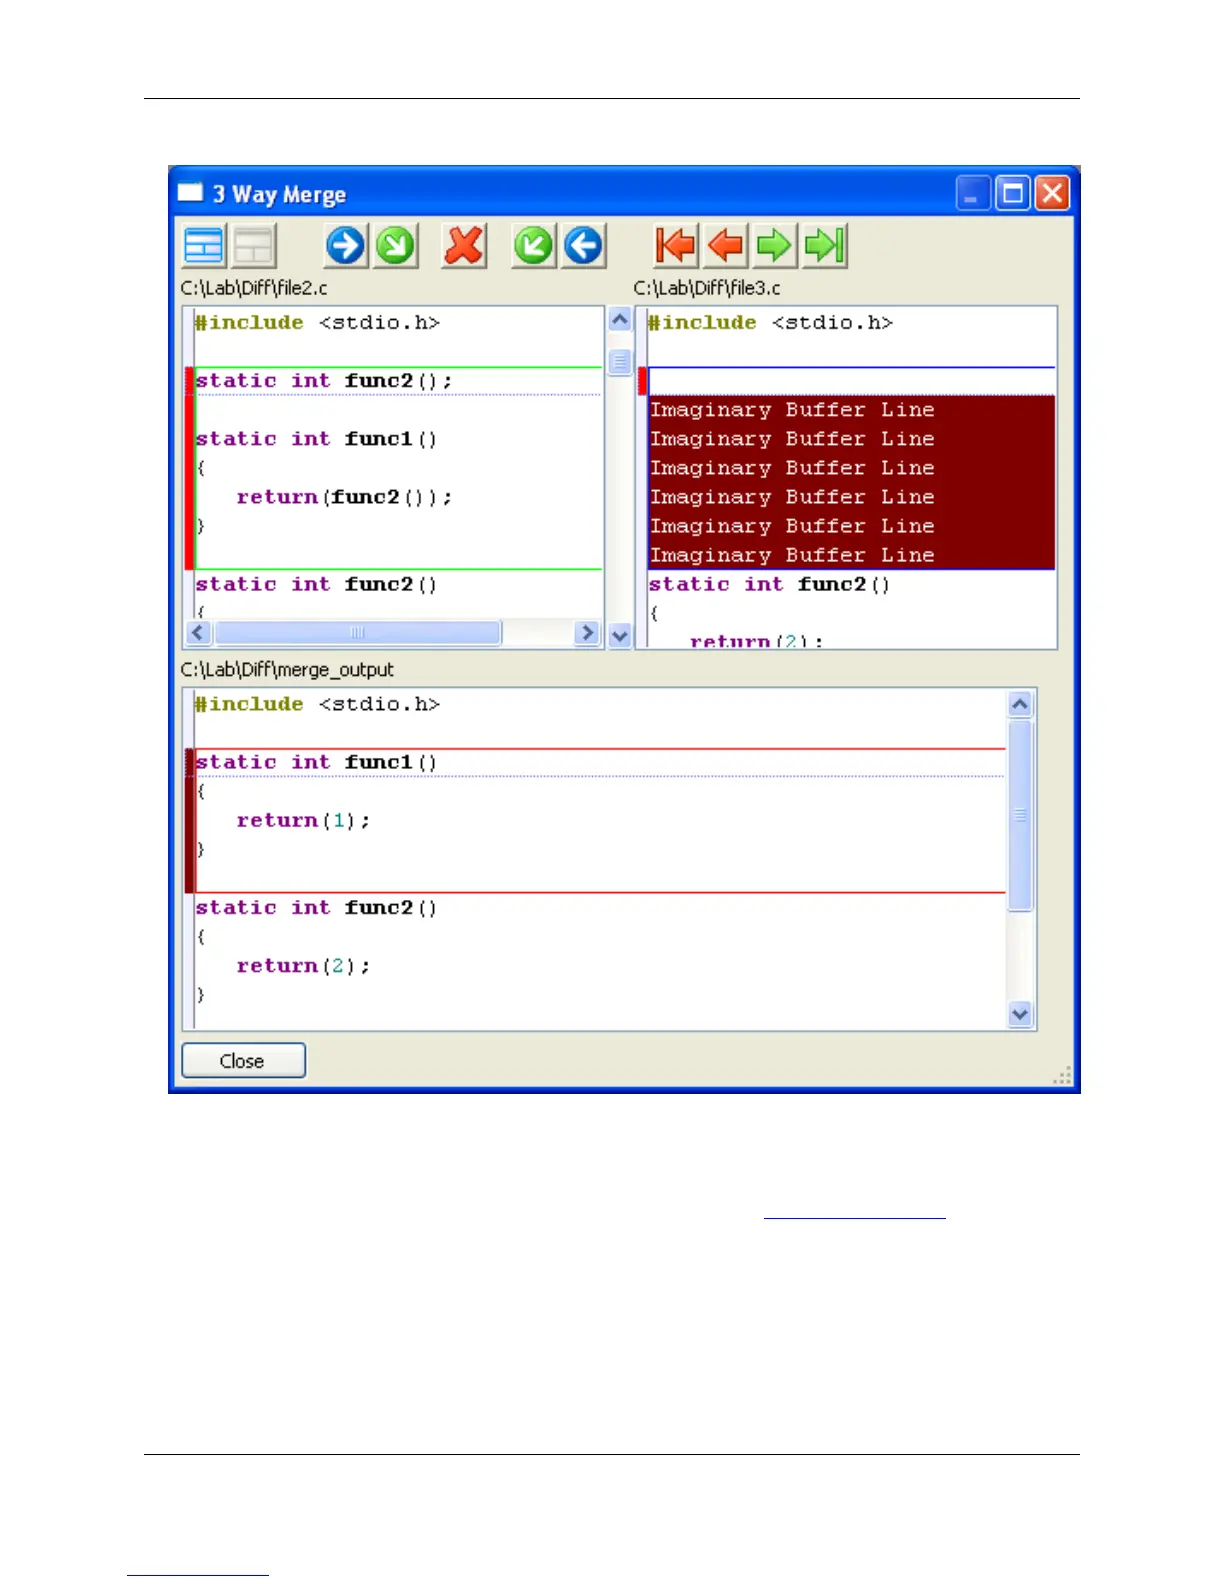This screenshot has height=1584, width=1224.
Task: Click up arrow of upper panes vertical scrollbar
Action: 620,320
